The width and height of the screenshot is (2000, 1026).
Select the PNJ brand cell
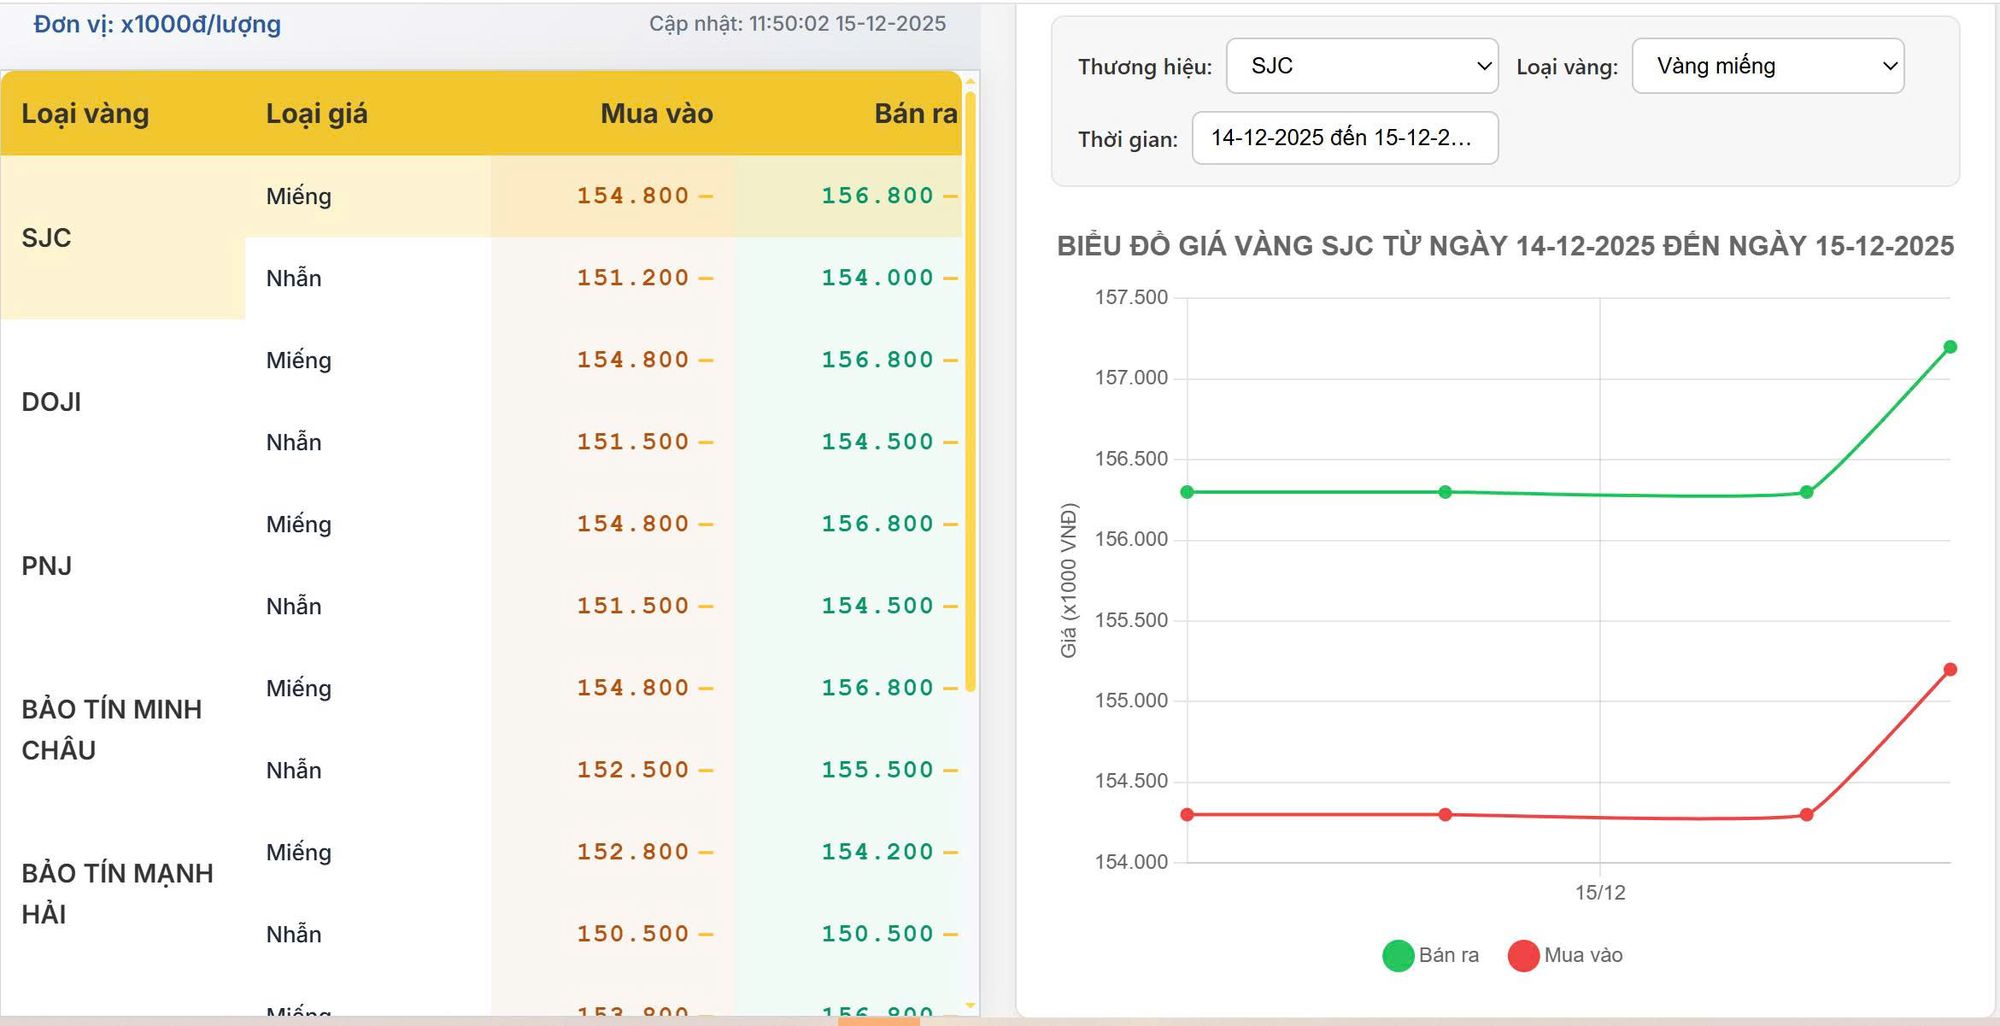click(x=47, y=566)
